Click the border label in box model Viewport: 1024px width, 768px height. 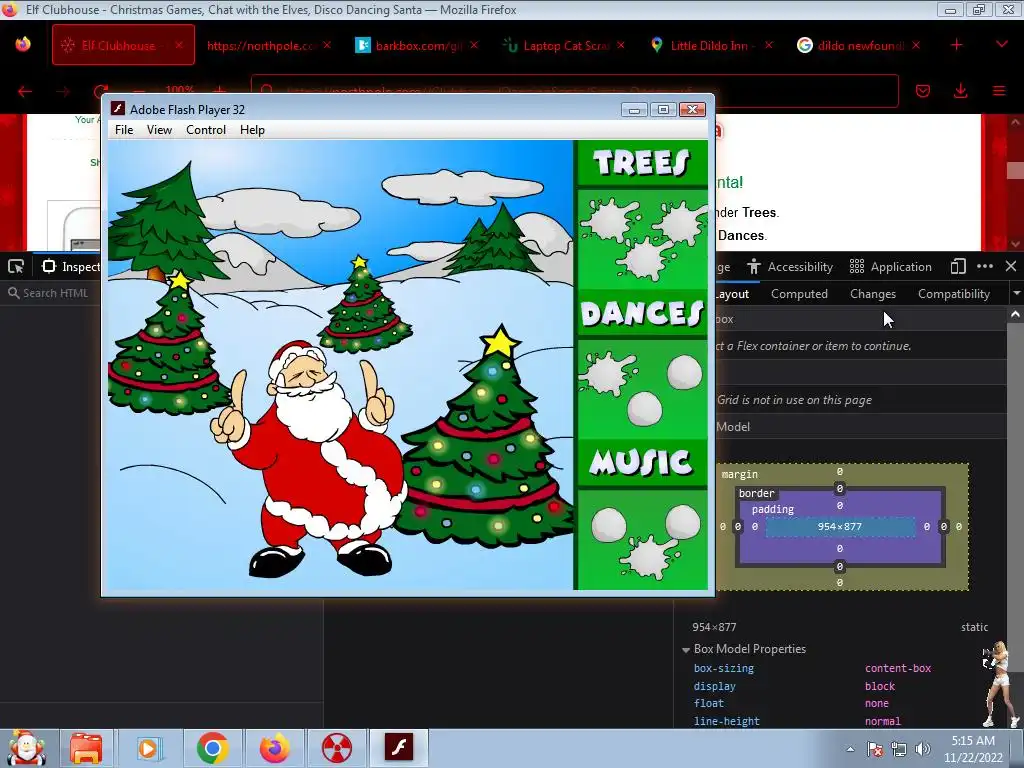757,493
